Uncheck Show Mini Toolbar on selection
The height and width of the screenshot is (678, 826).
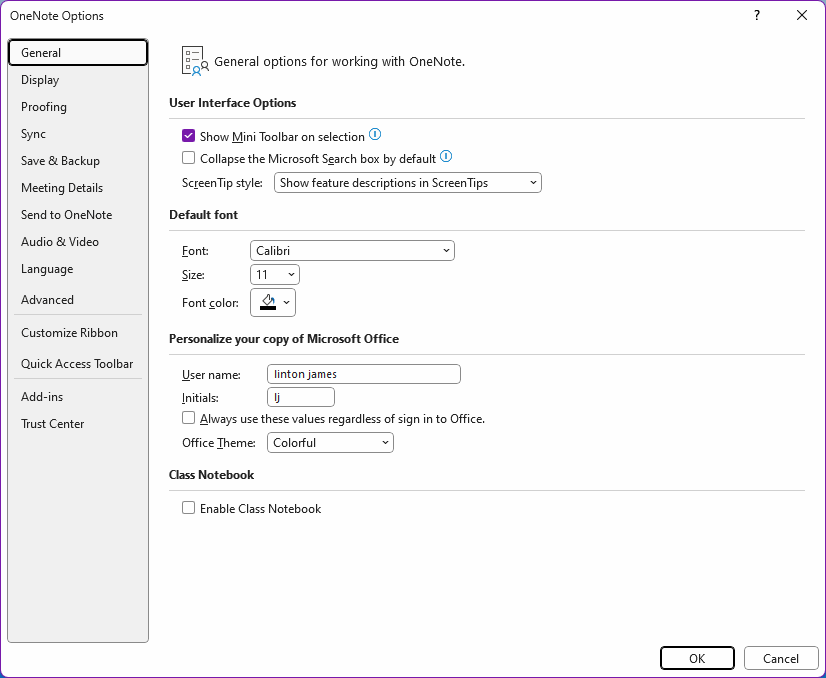[x=188, y=136]
